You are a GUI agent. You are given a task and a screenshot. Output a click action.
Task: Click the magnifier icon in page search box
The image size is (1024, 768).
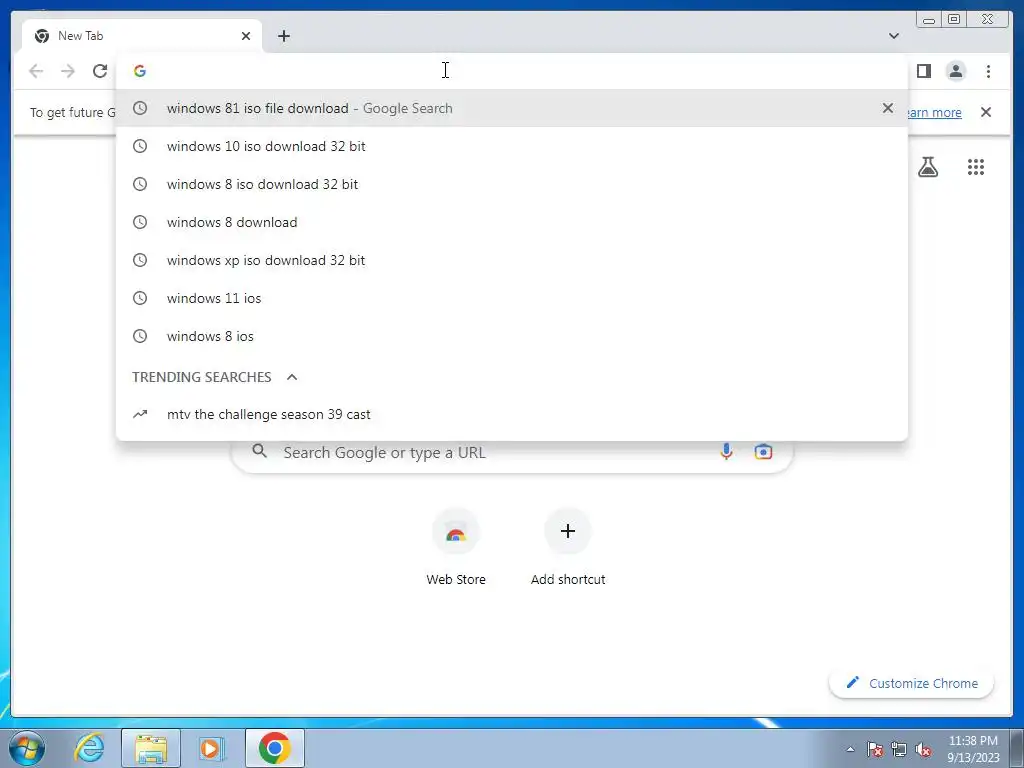[259, 451]
